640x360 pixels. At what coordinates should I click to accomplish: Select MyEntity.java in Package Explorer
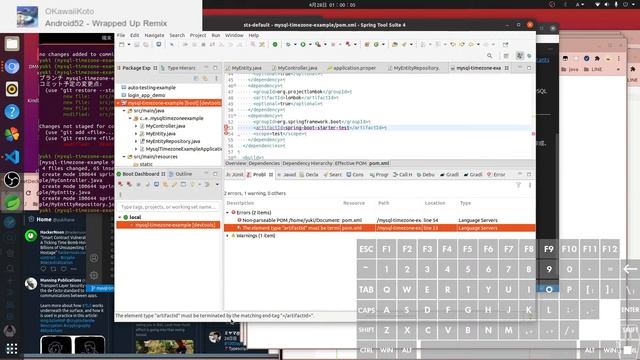(x=160, y=133)
